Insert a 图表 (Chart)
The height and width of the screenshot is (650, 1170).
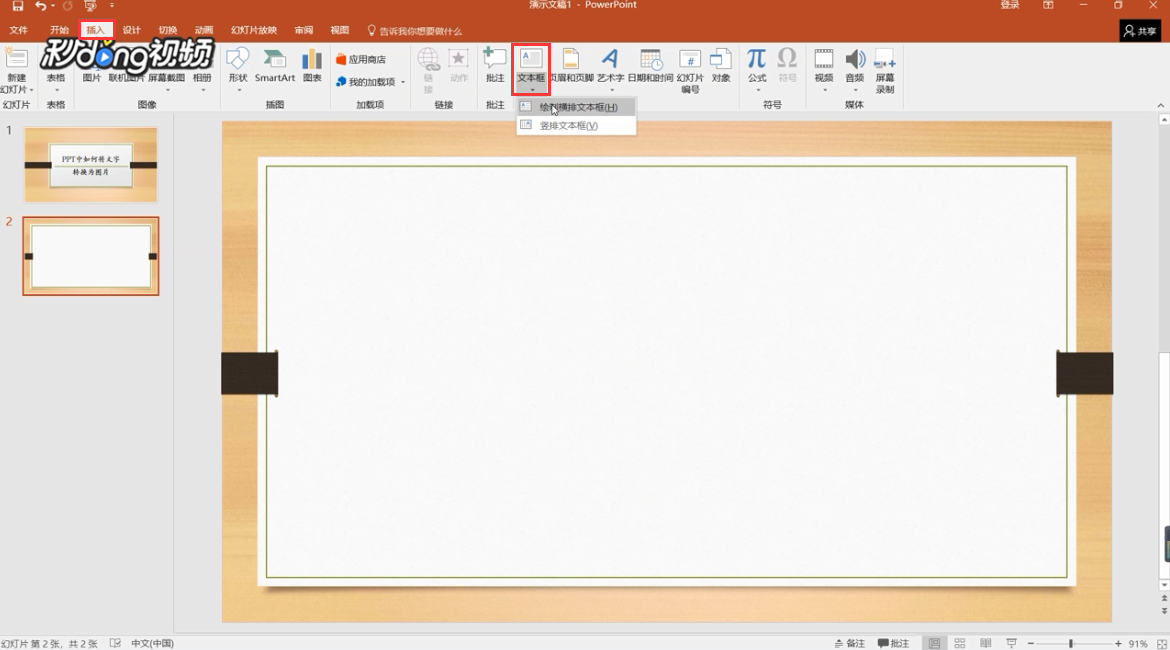pos(312,66)
